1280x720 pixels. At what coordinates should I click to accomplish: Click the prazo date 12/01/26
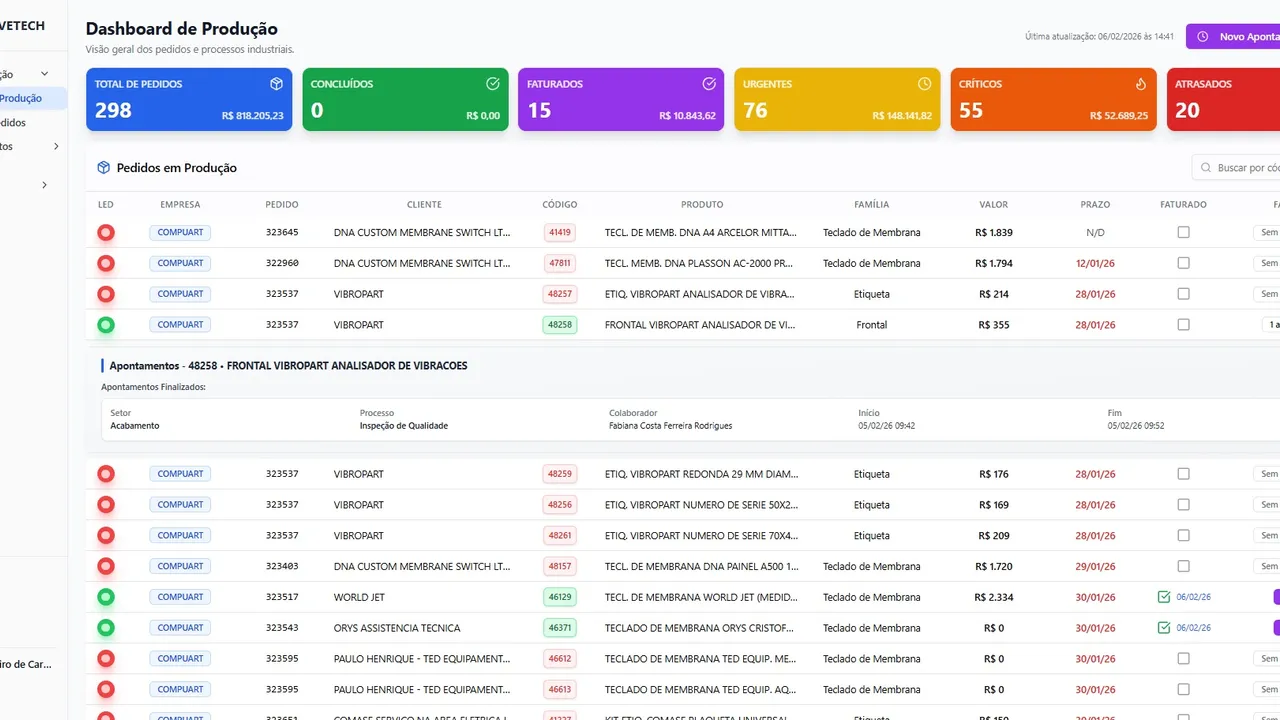pyautogui.click(x=1095, y=263)
